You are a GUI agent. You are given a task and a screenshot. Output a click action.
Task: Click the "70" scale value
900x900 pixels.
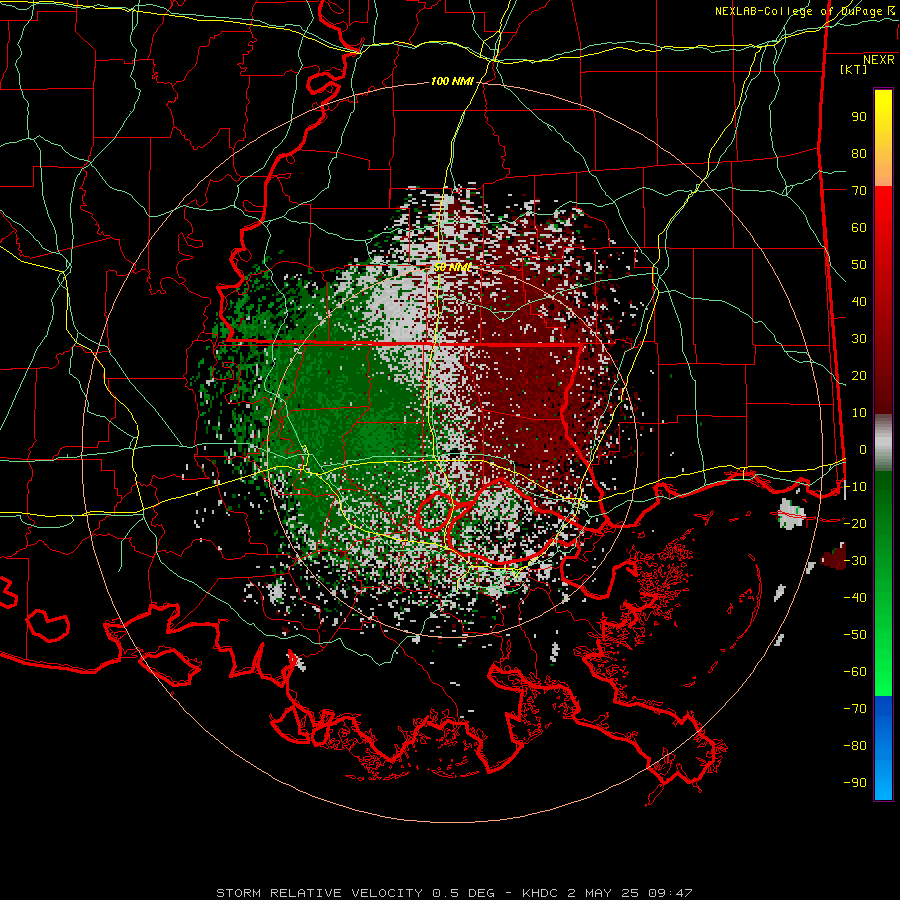click(x=859, y=191)
